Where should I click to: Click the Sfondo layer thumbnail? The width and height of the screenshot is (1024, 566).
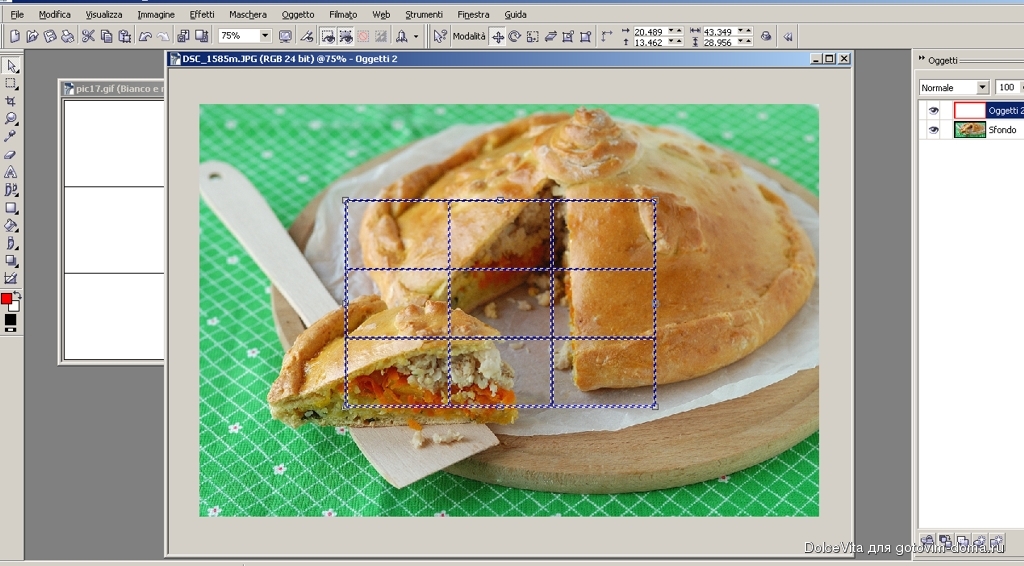pos(970,130)
